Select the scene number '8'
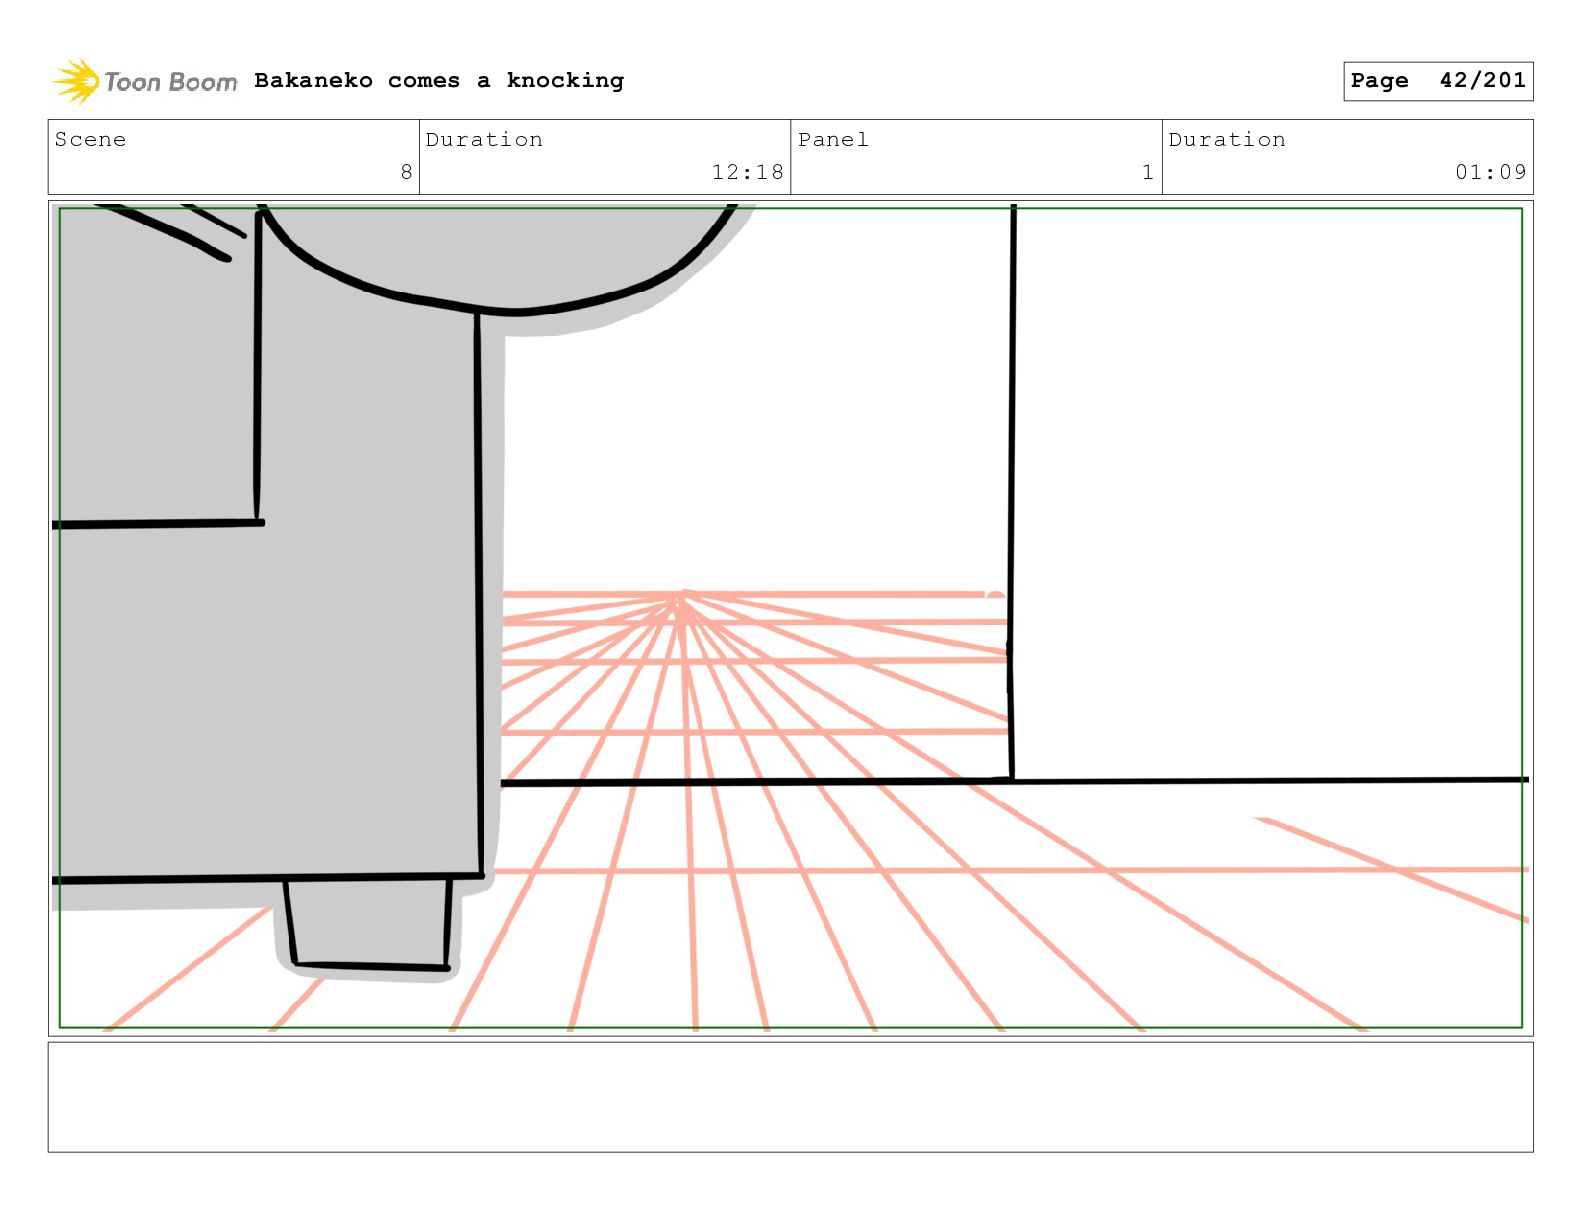This screenshot has width=1584, height=1224. coord(406,172)
